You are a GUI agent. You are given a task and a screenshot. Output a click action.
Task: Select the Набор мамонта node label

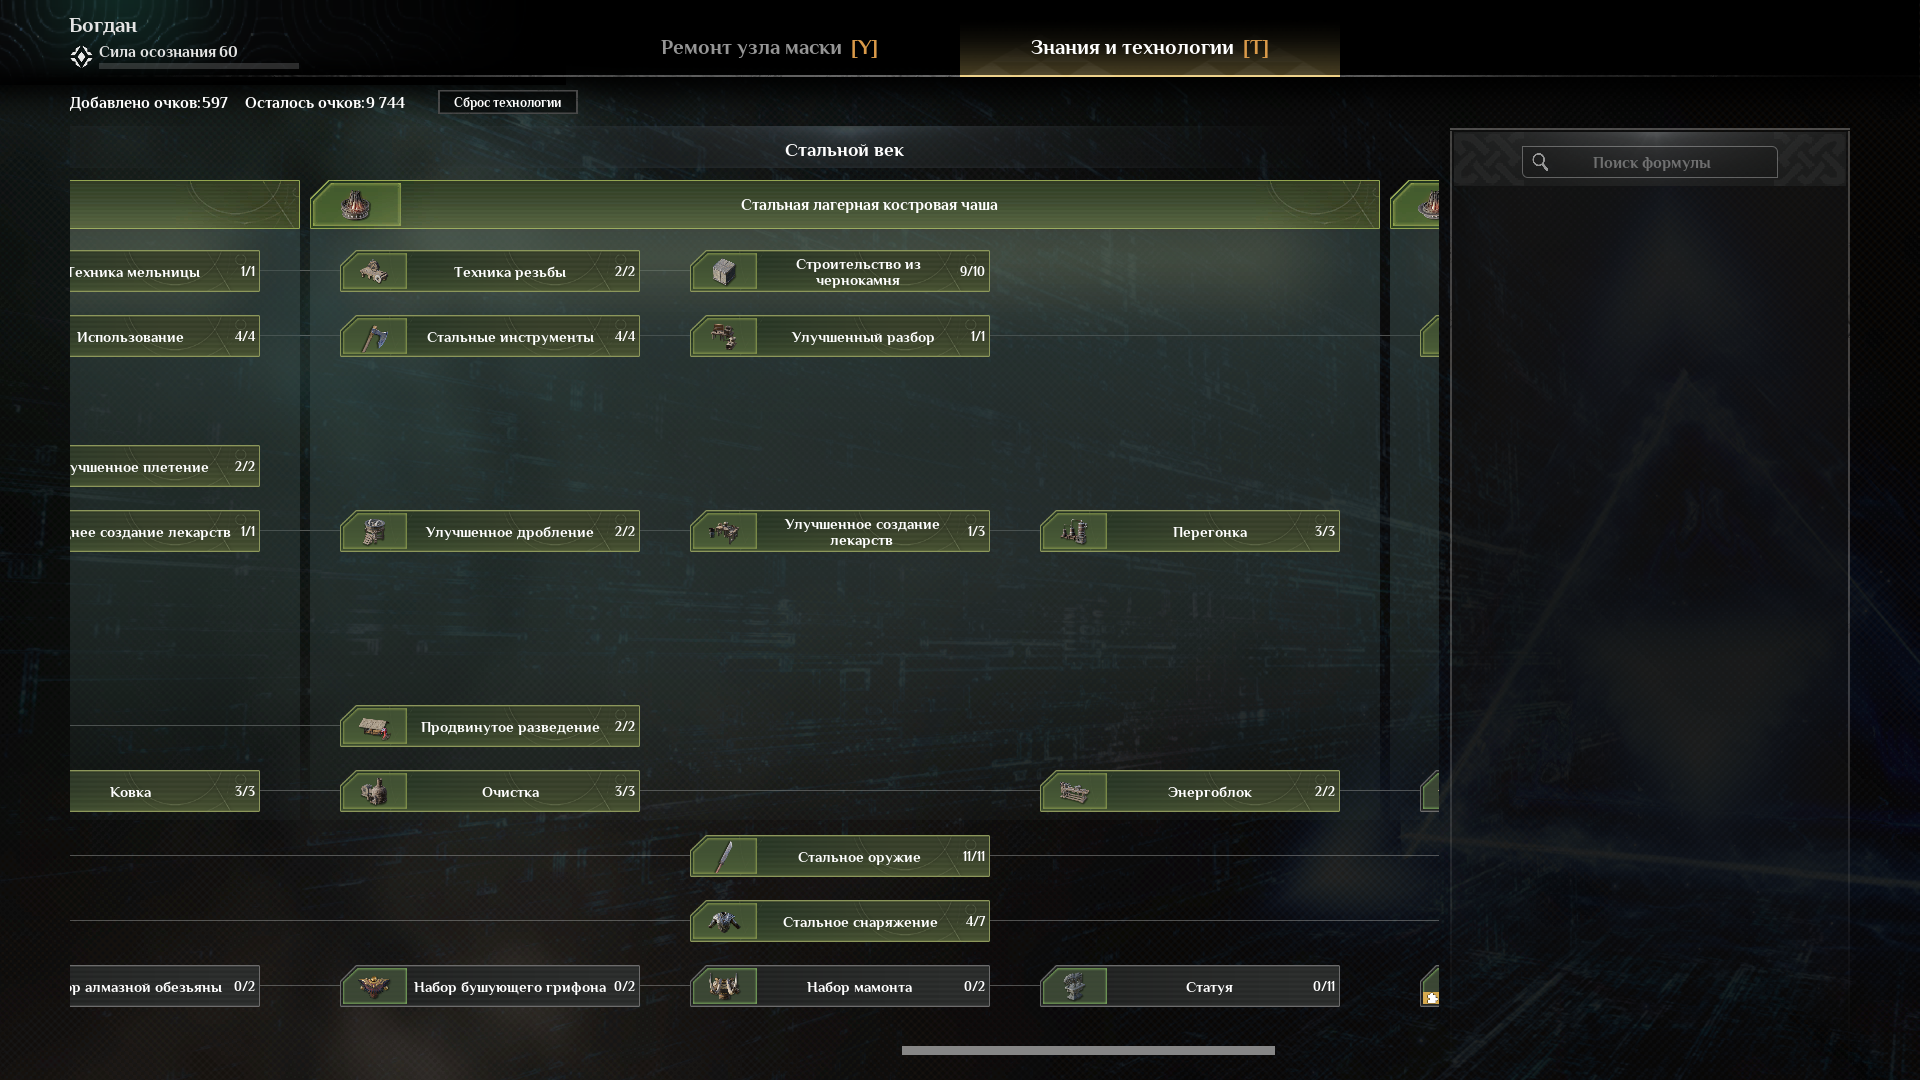coord(859,987)
